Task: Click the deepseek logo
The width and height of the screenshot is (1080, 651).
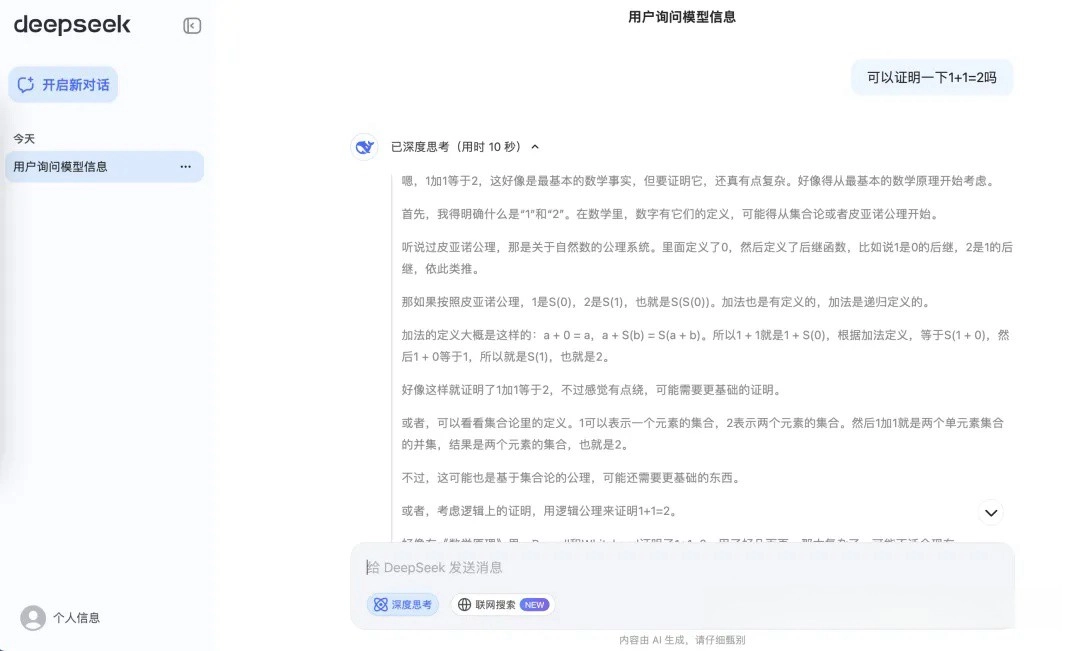Action: coord(72,25)
